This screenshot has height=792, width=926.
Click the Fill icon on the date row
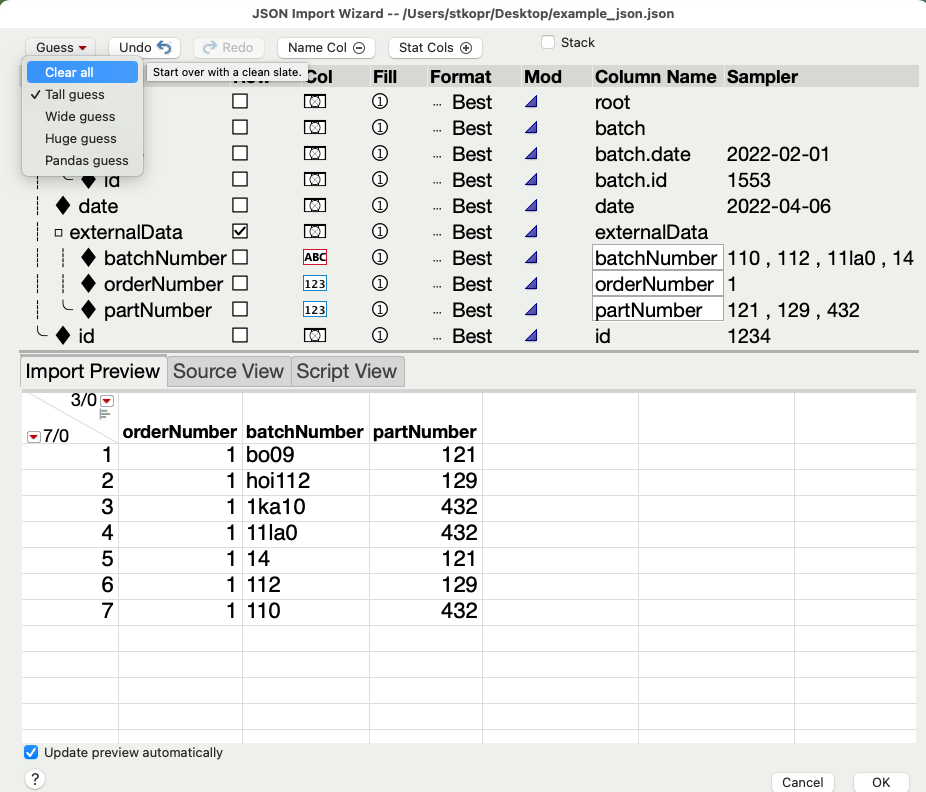click(381, 206)
